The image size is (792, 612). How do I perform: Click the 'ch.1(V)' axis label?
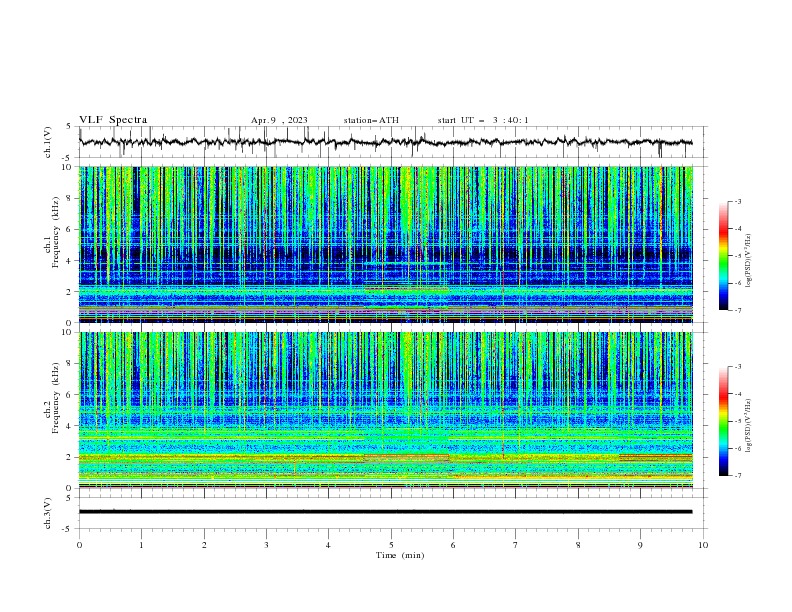tap(48, 142)
